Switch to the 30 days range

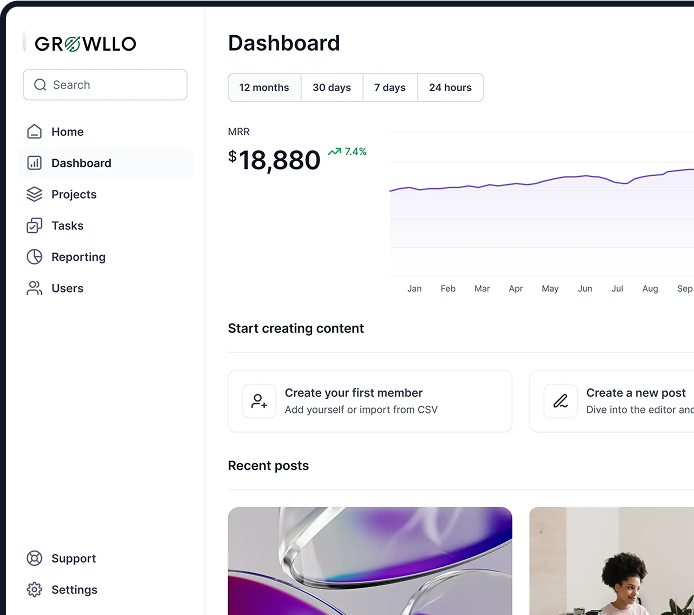[332, 88]
